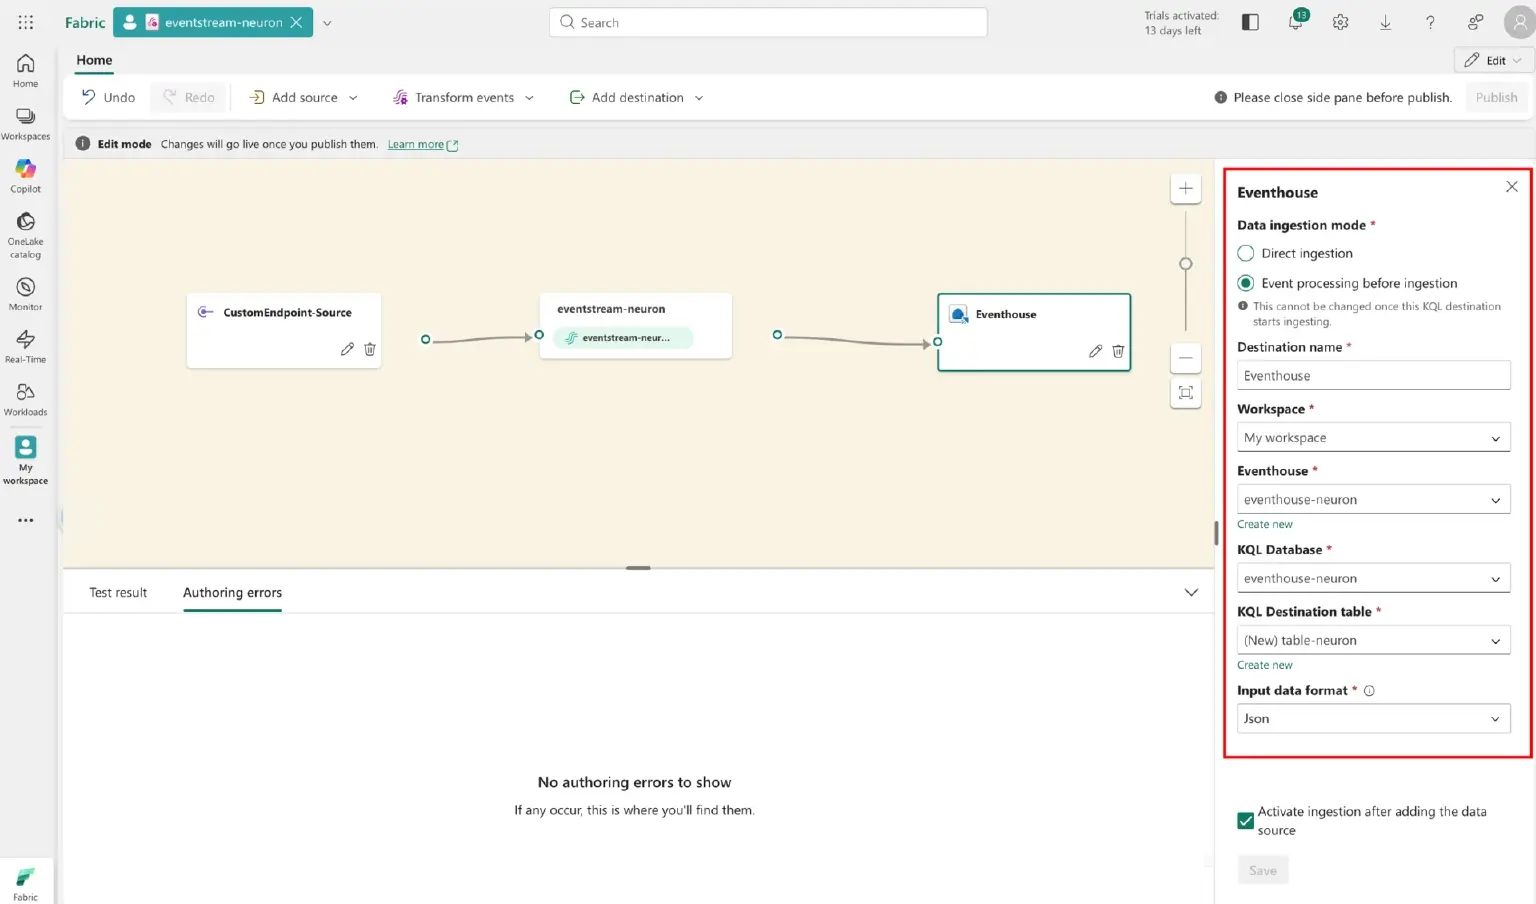Click the fit-to-view canvas icon
This screenshot has height=904, width=1536.
click(x=1185, y=393)
